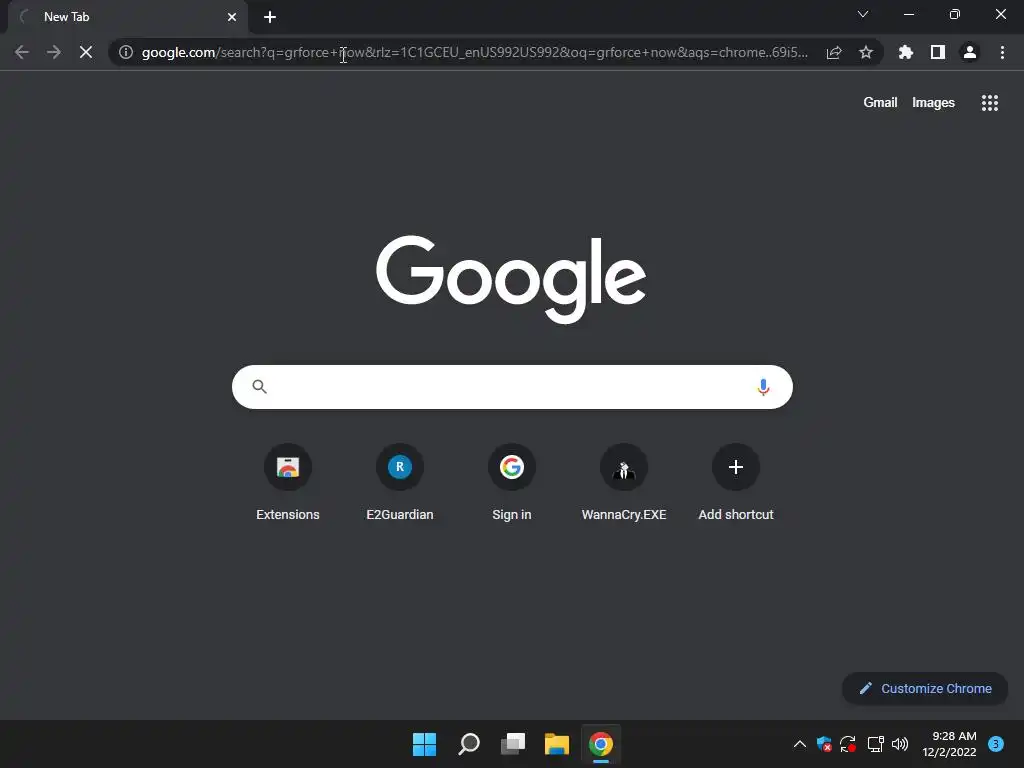
Task: Go back using the browser back arrow
Action: [x=22, y=52]
